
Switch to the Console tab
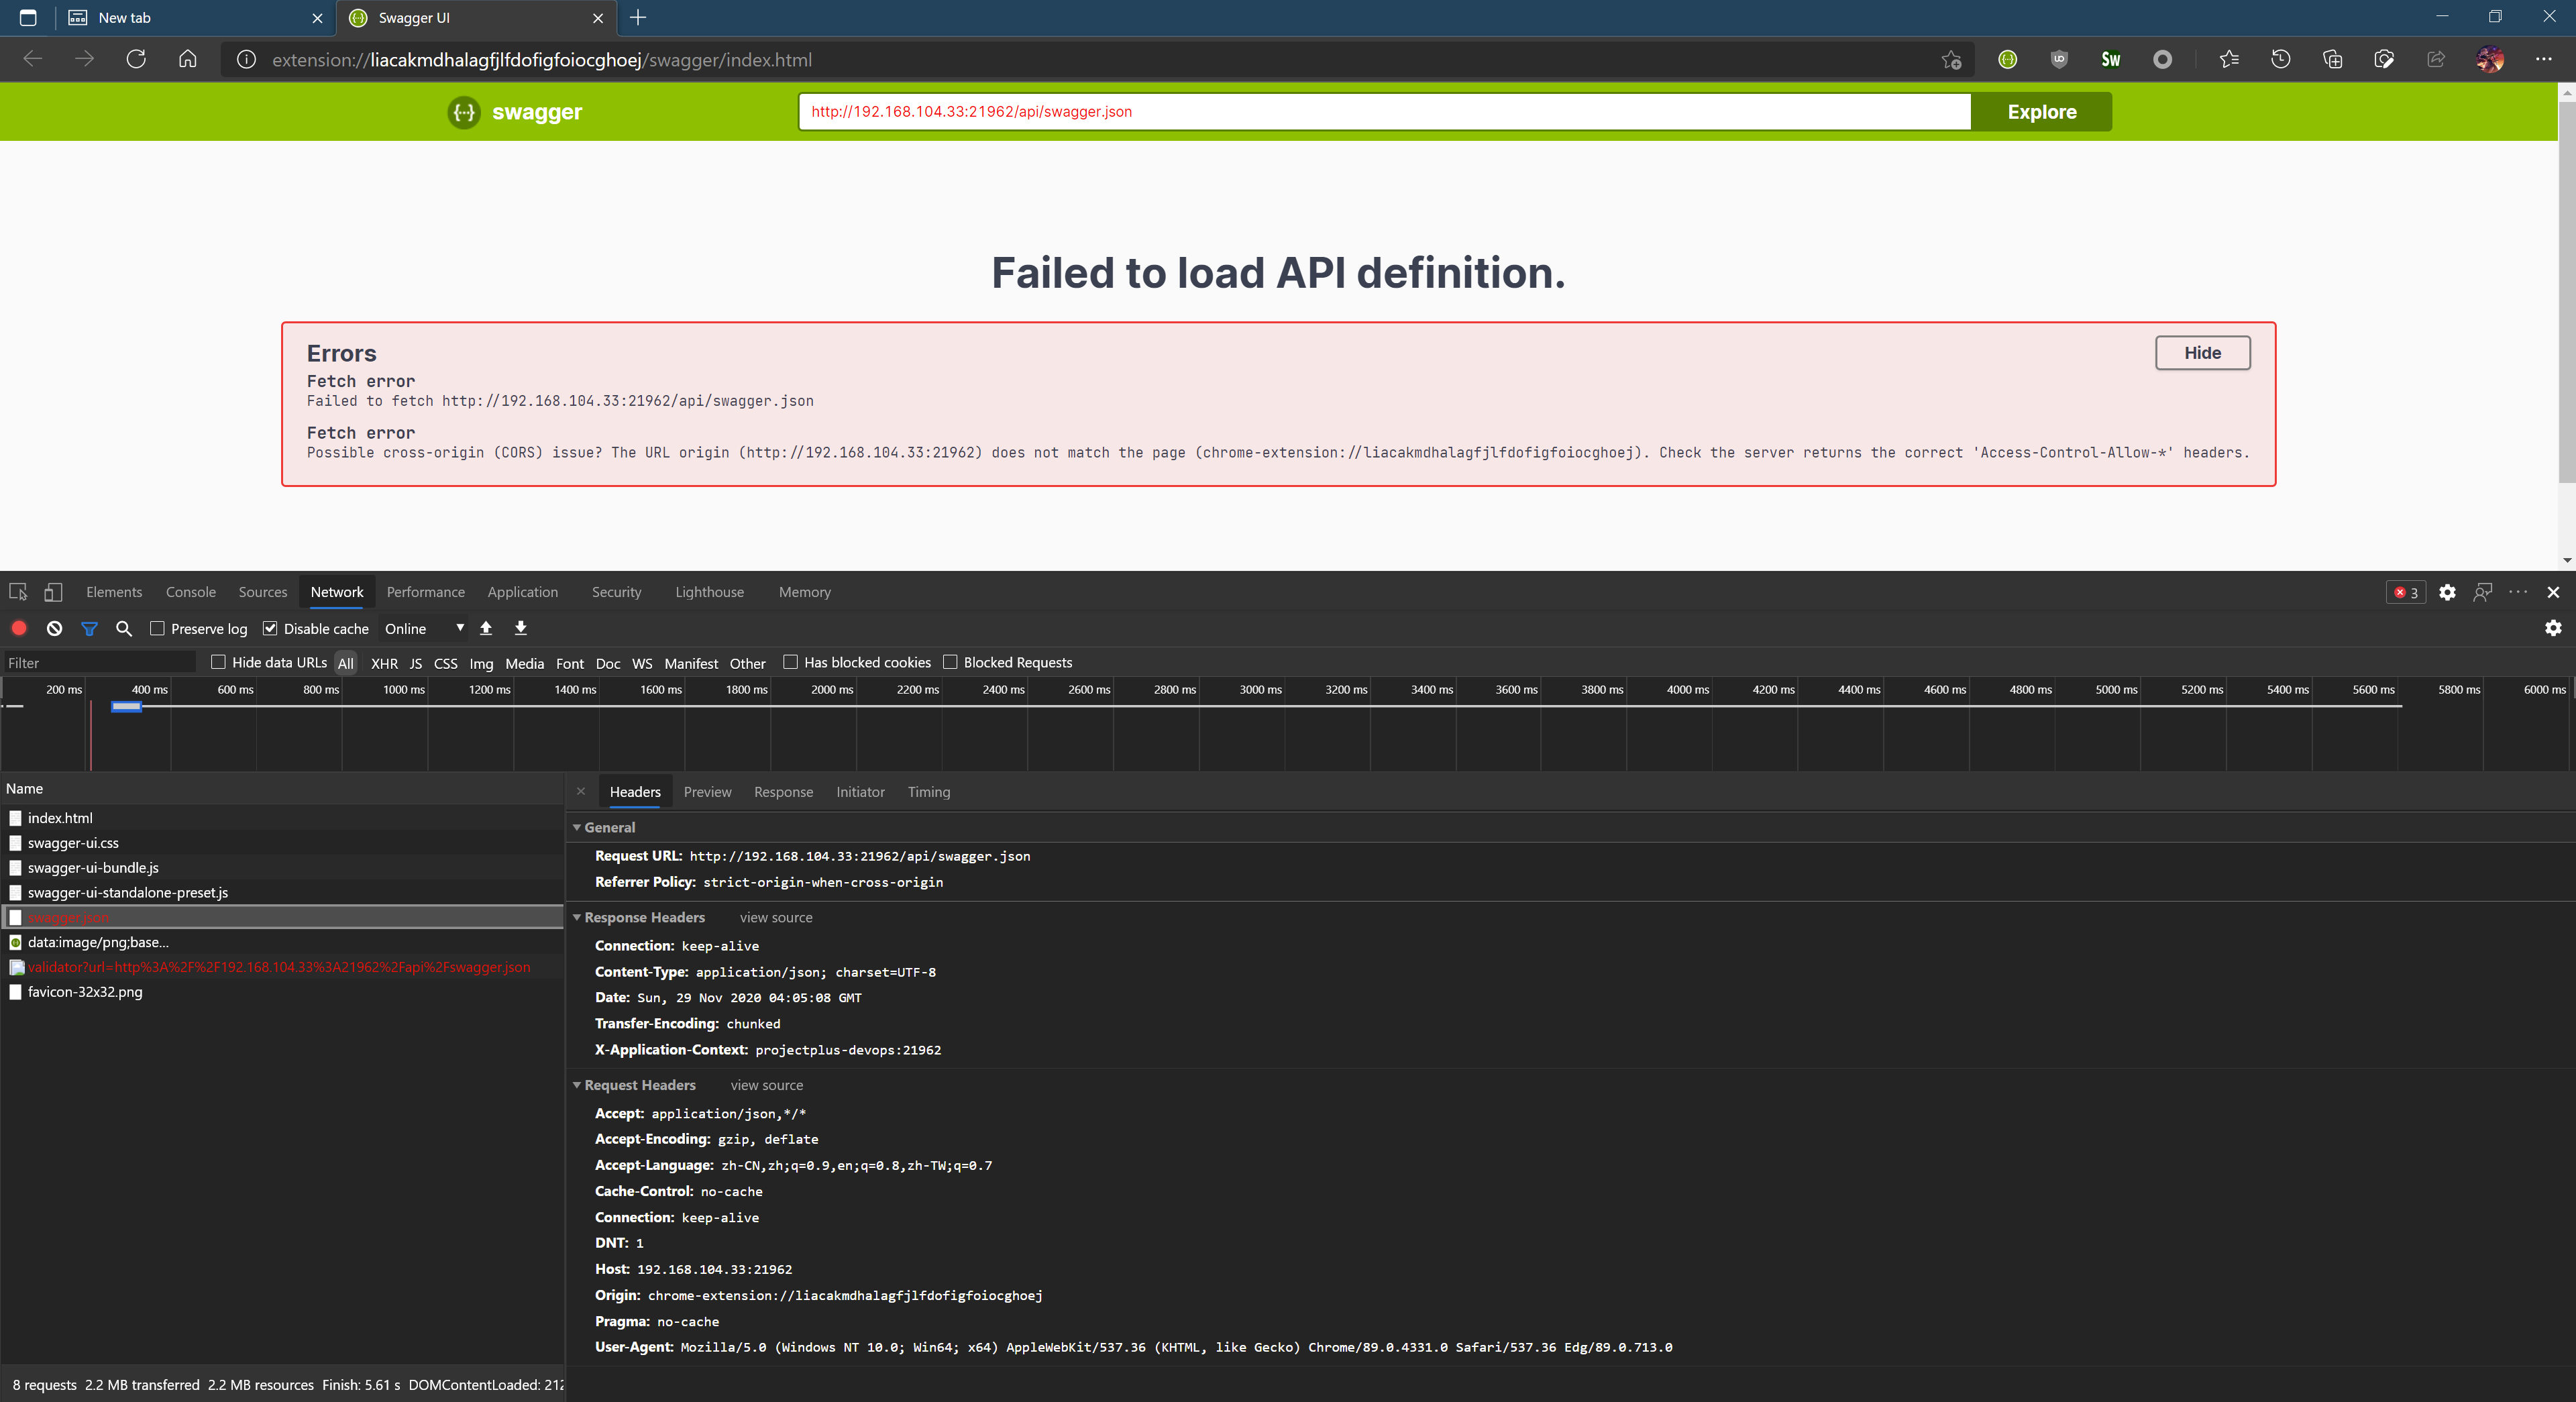point(190,592)
